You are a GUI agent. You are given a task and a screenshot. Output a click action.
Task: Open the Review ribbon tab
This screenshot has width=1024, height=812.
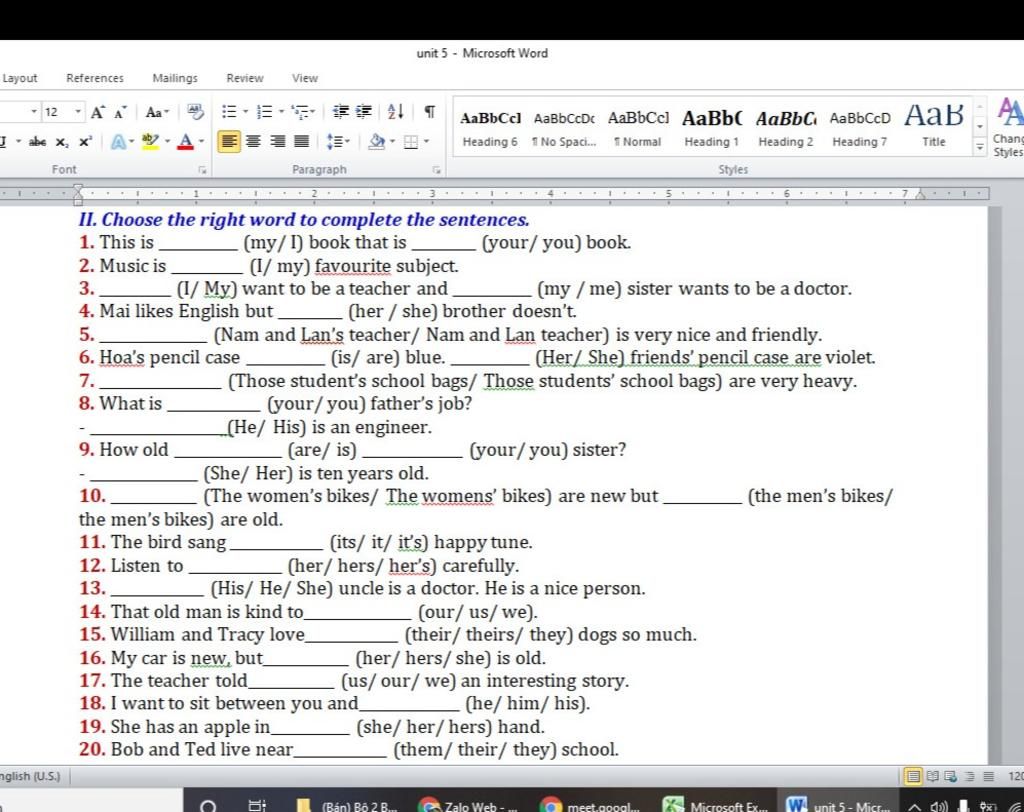[245, 78]
